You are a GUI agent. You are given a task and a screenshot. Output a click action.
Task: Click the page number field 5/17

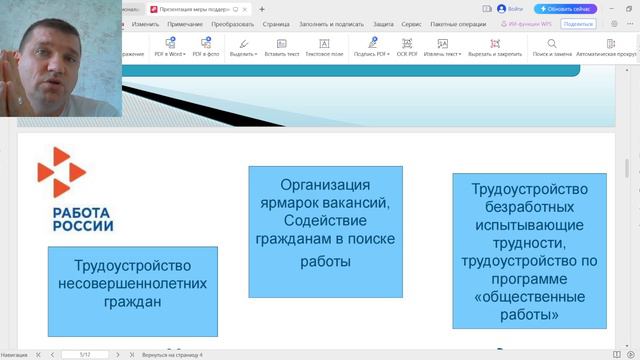tap(85, 355)
